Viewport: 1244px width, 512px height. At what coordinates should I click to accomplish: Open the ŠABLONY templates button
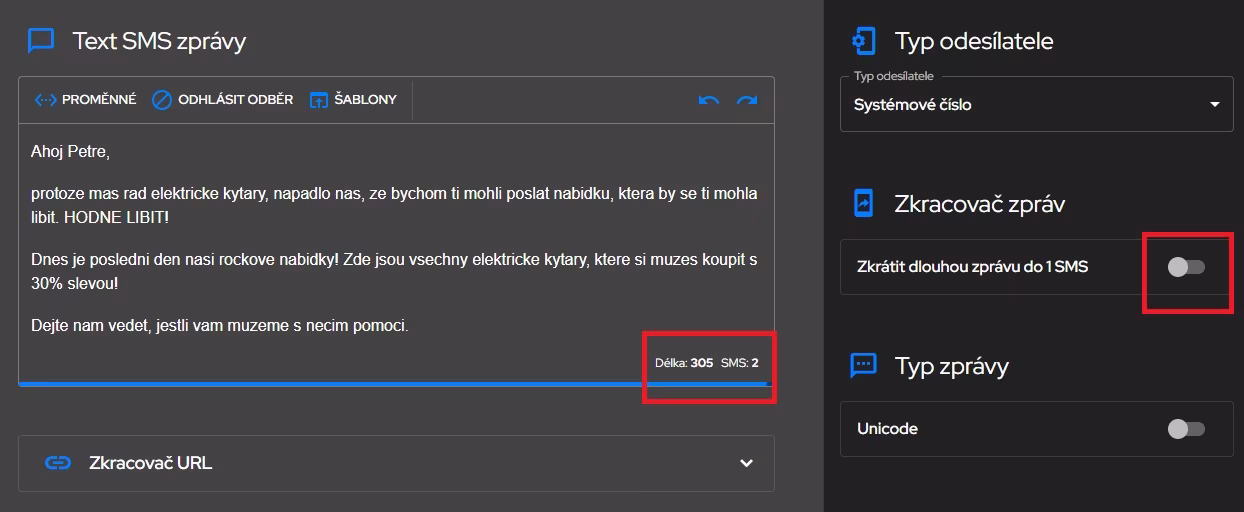[x=353, y=100]
